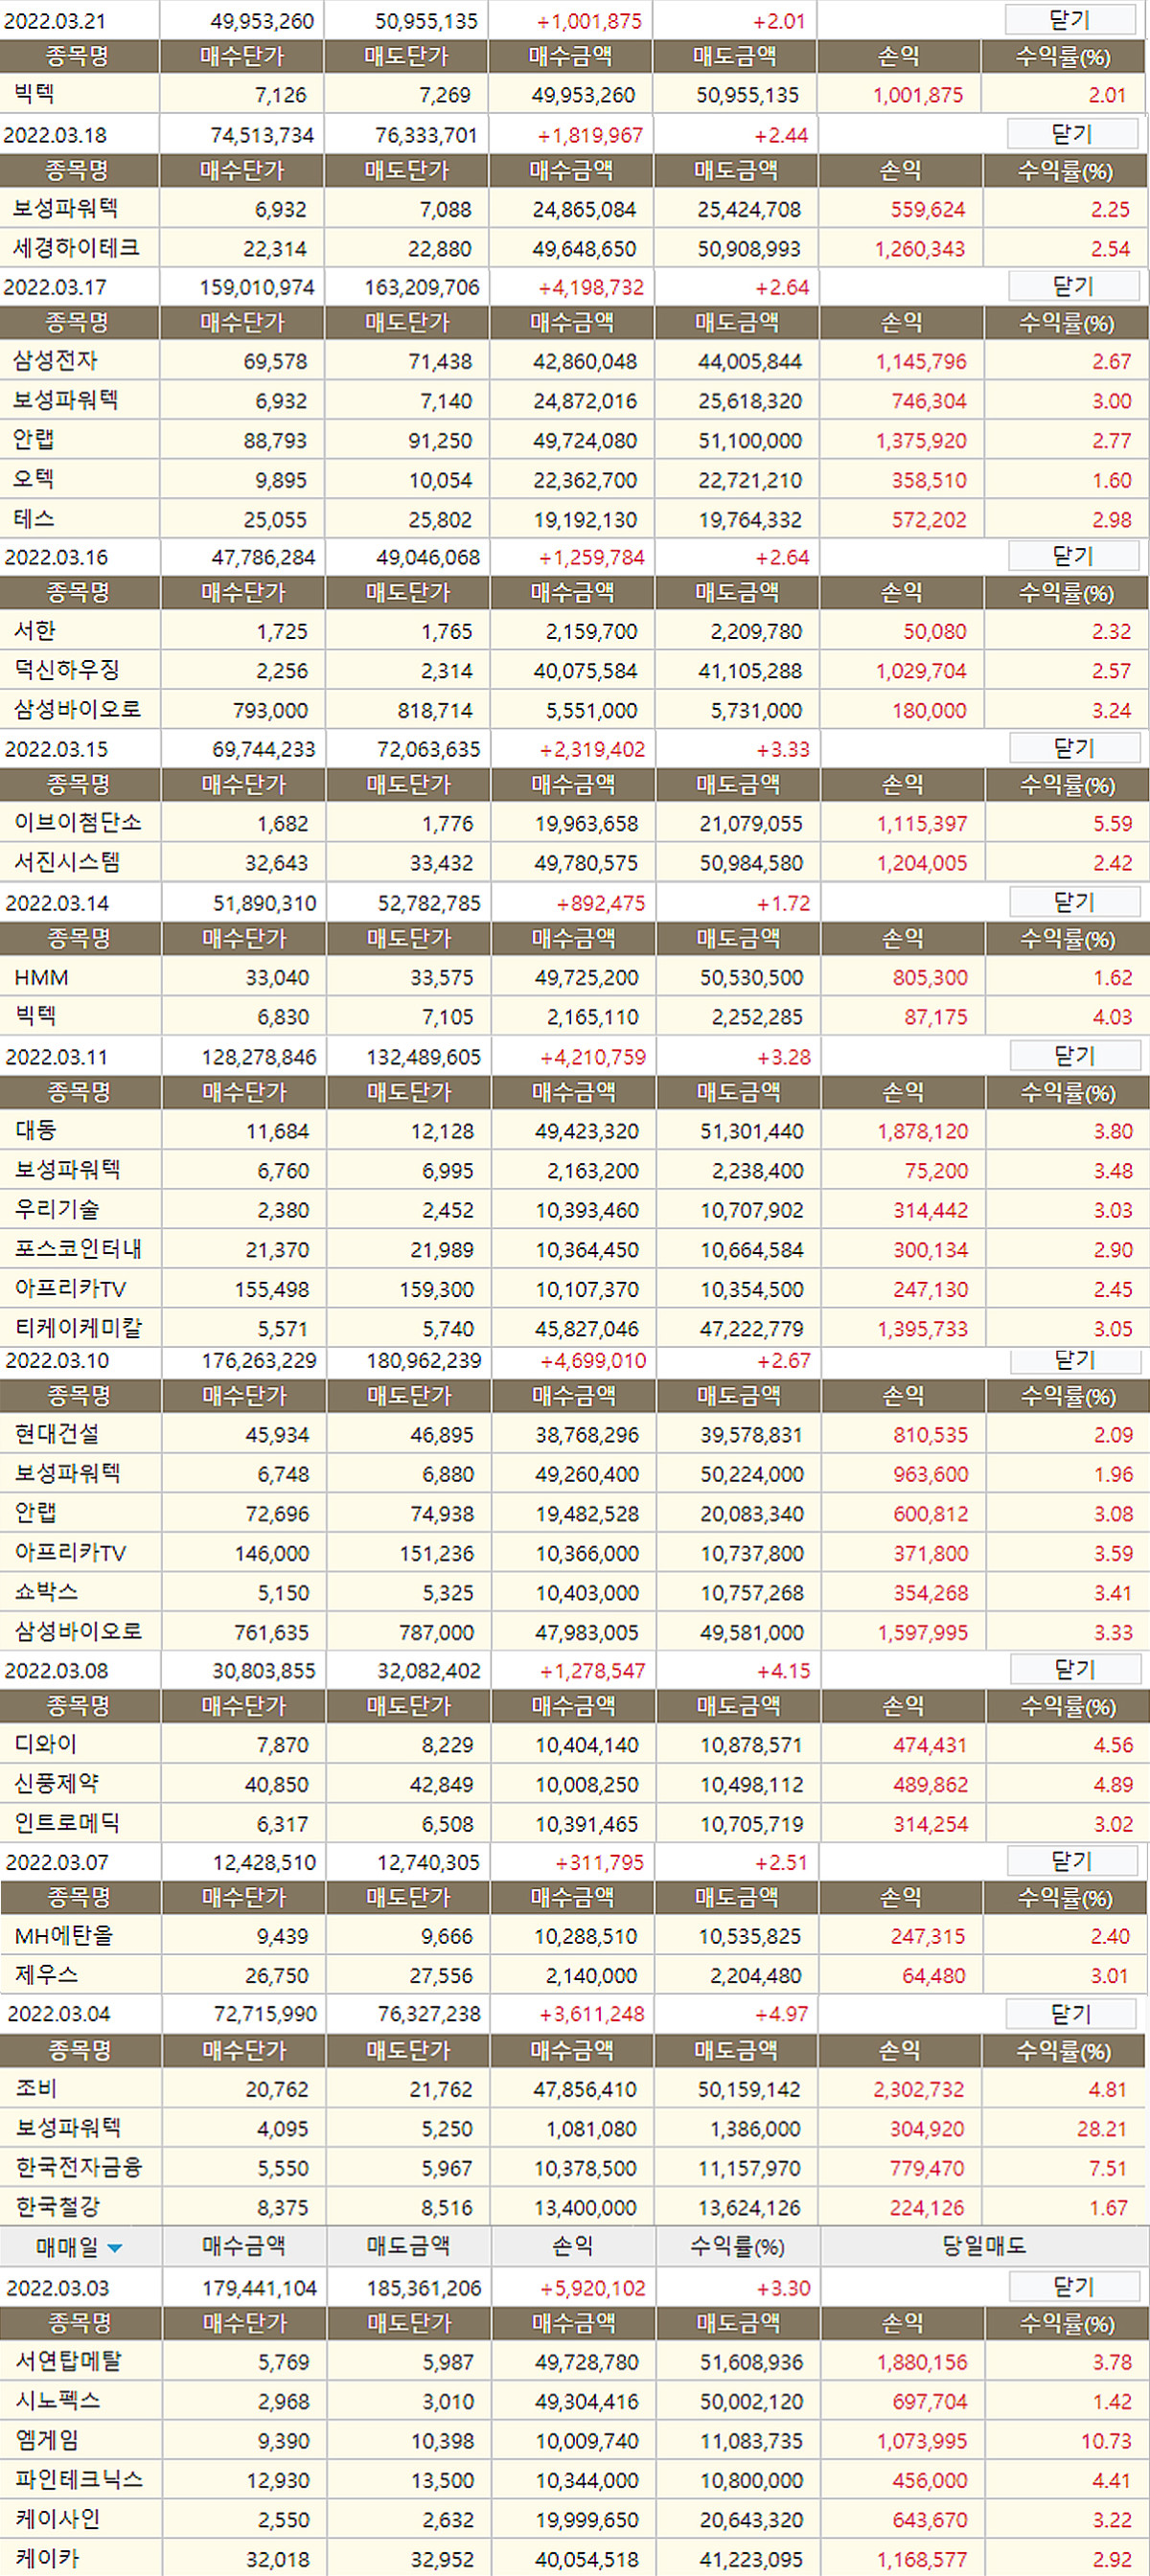Collapse the 2022.03.17 daily breakdown
The height and width of the screenshot is (2576, 1150).
point(1073,287)
